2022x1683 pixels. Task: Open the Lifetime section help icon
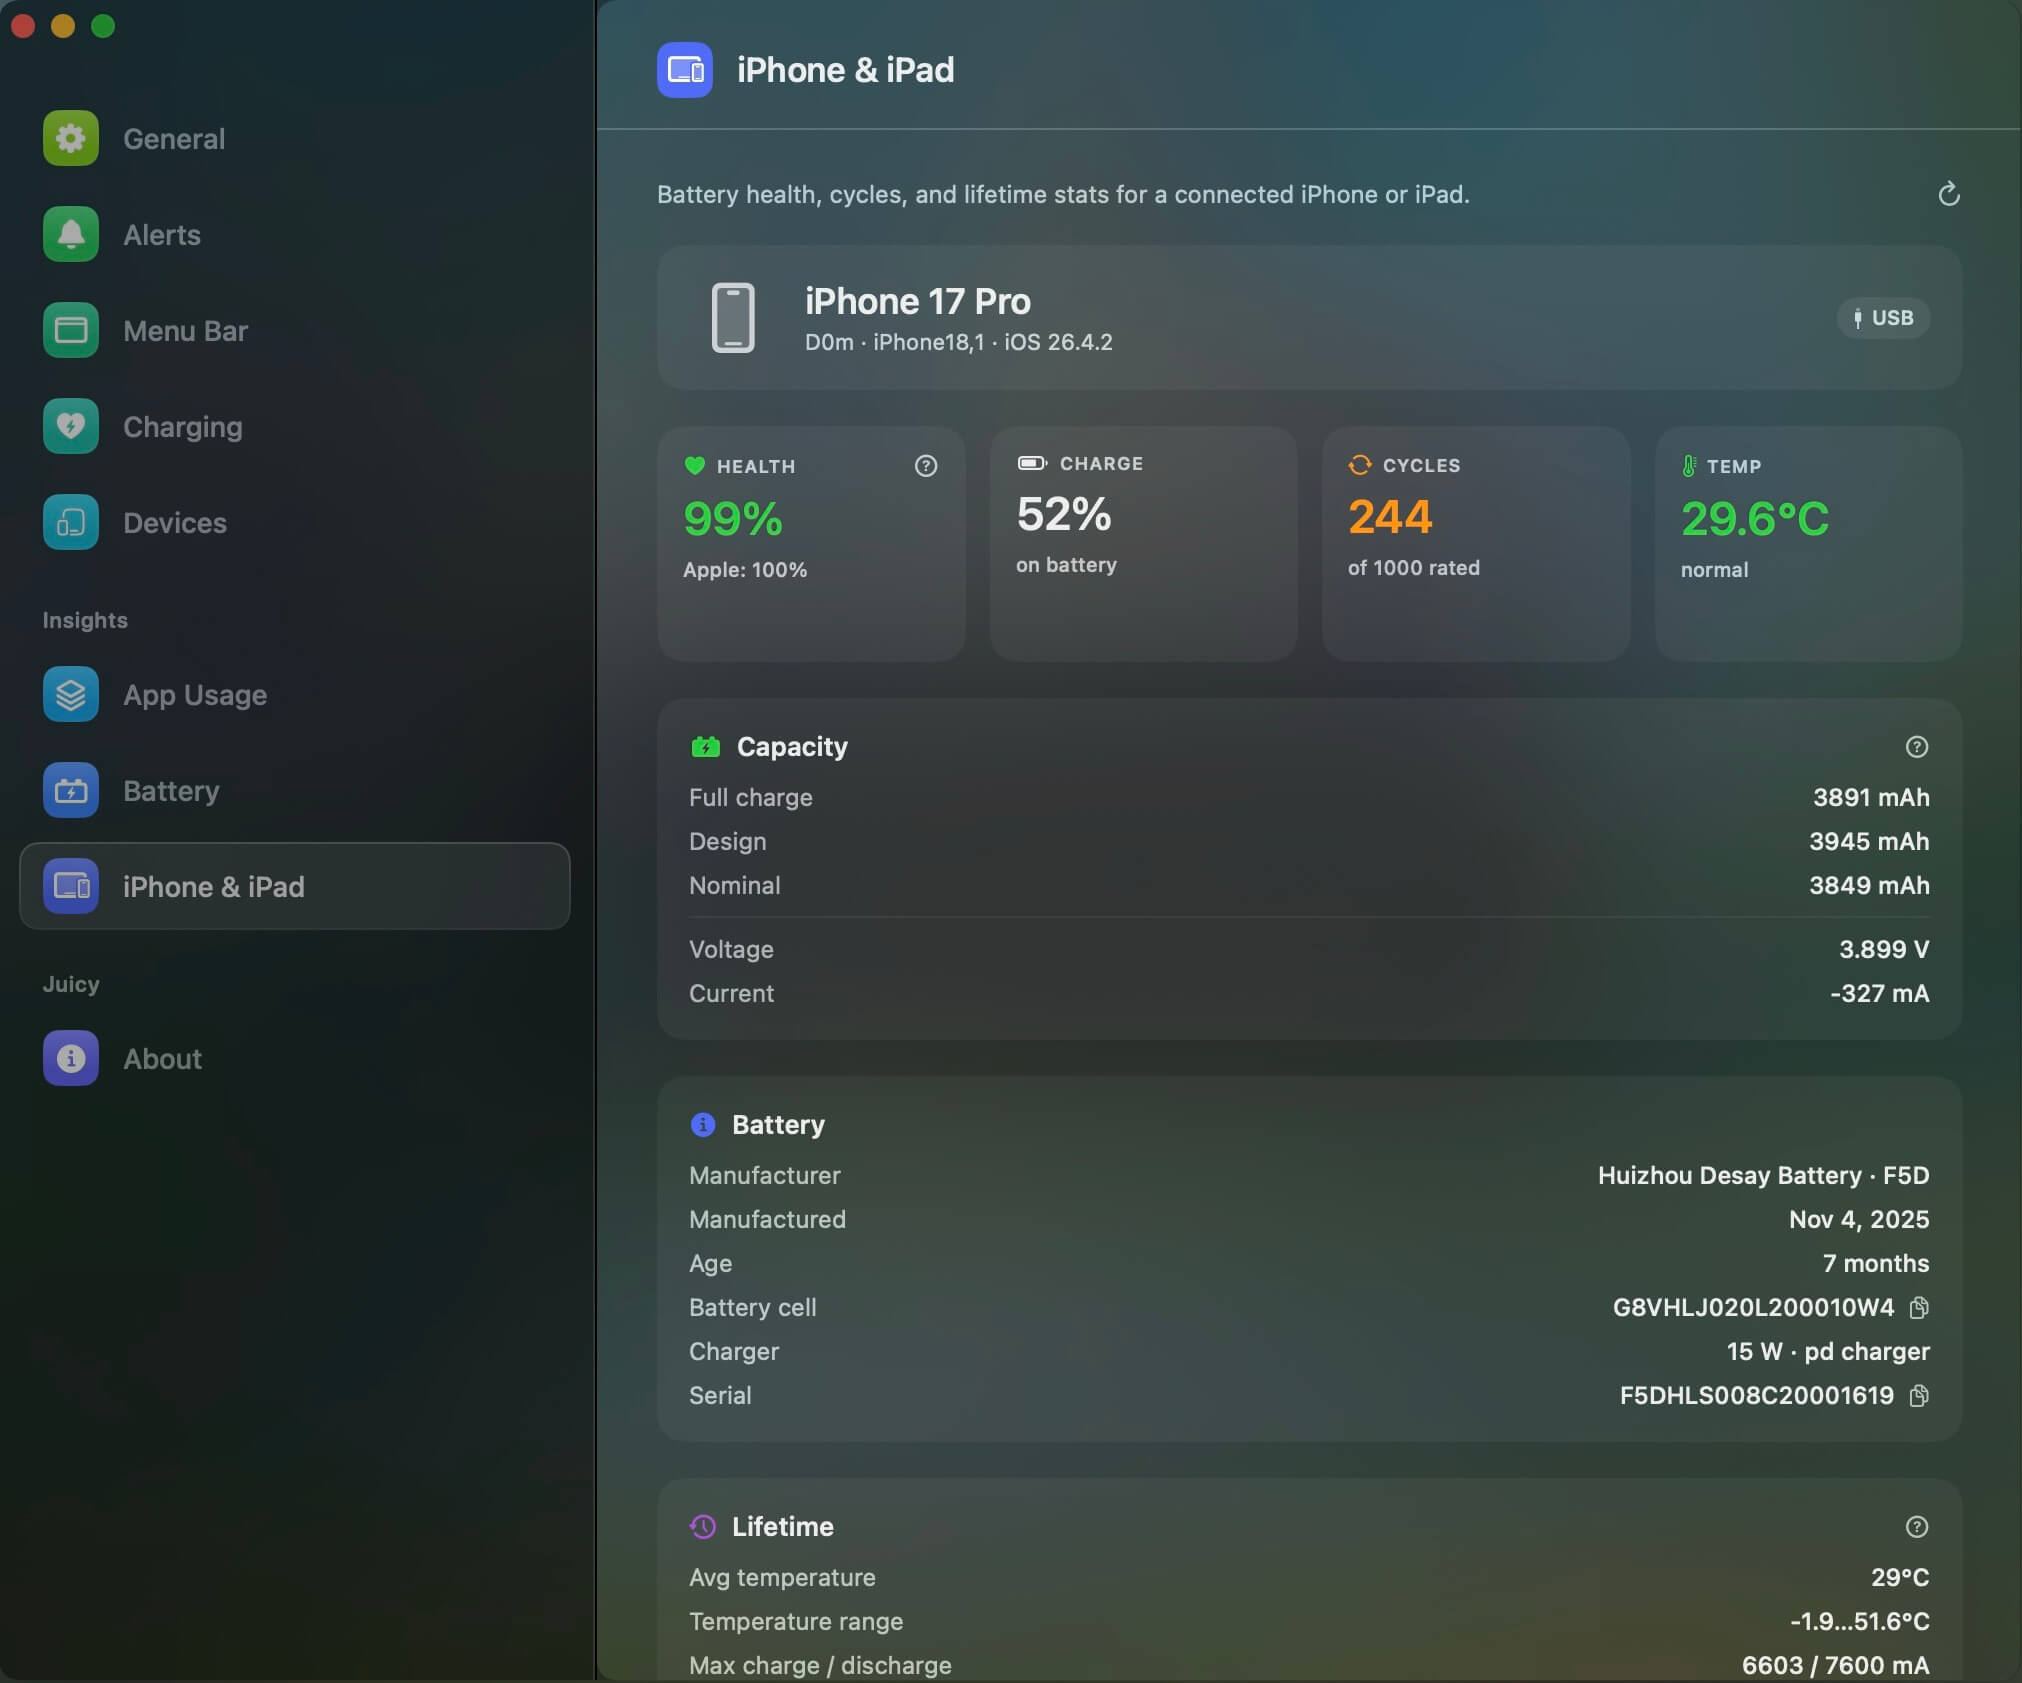coord(1916,1527)
